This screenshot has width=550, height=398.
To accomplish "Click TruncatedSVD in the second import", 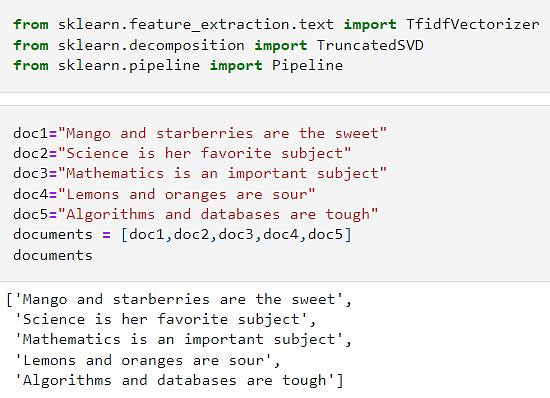I will click(370, 45).
